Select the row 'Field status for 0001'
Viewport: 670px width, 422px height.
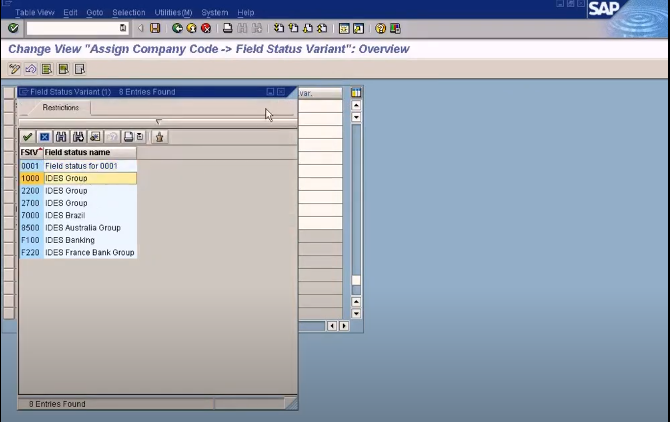click(78, 166)
